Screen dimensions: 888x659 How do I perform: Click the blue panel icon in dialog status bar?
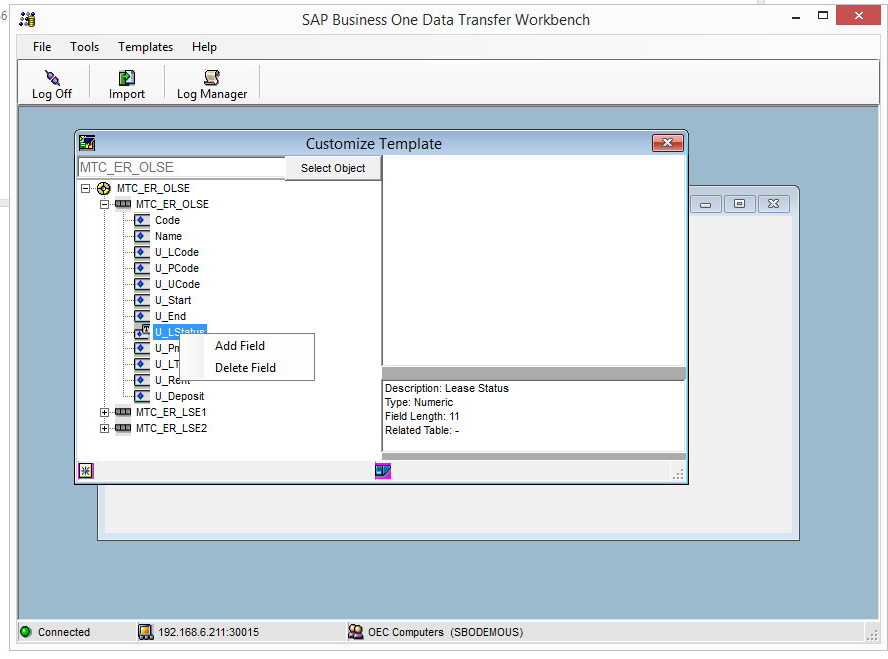(x=383, y=470)
